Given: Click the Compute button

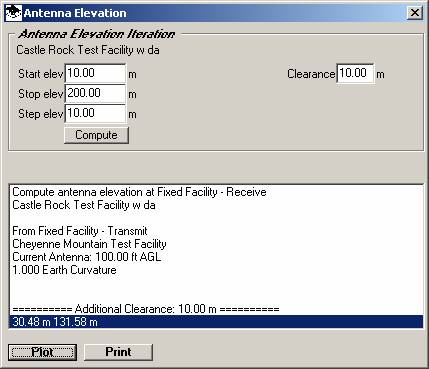Looking at the screenshot, I should pyautogui.click(x=96, y=135).
